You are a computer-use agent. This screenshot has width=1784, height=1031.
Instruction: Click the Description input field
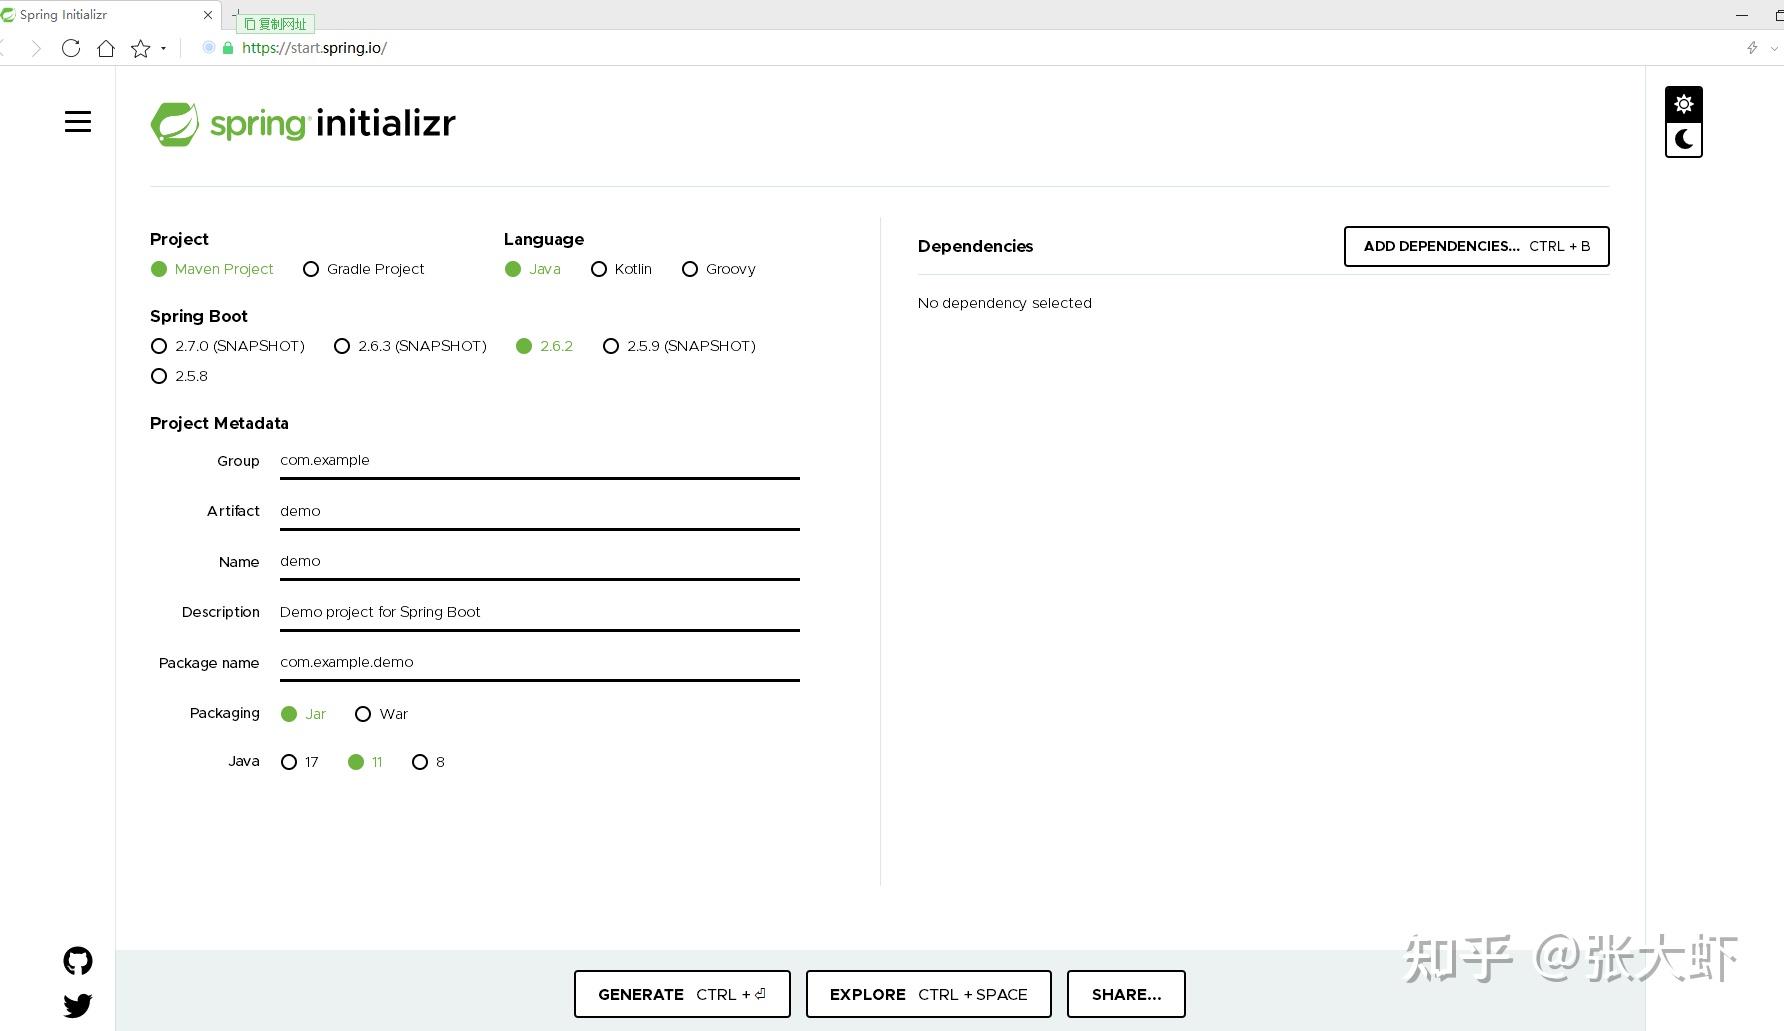[x=540, y=612]
